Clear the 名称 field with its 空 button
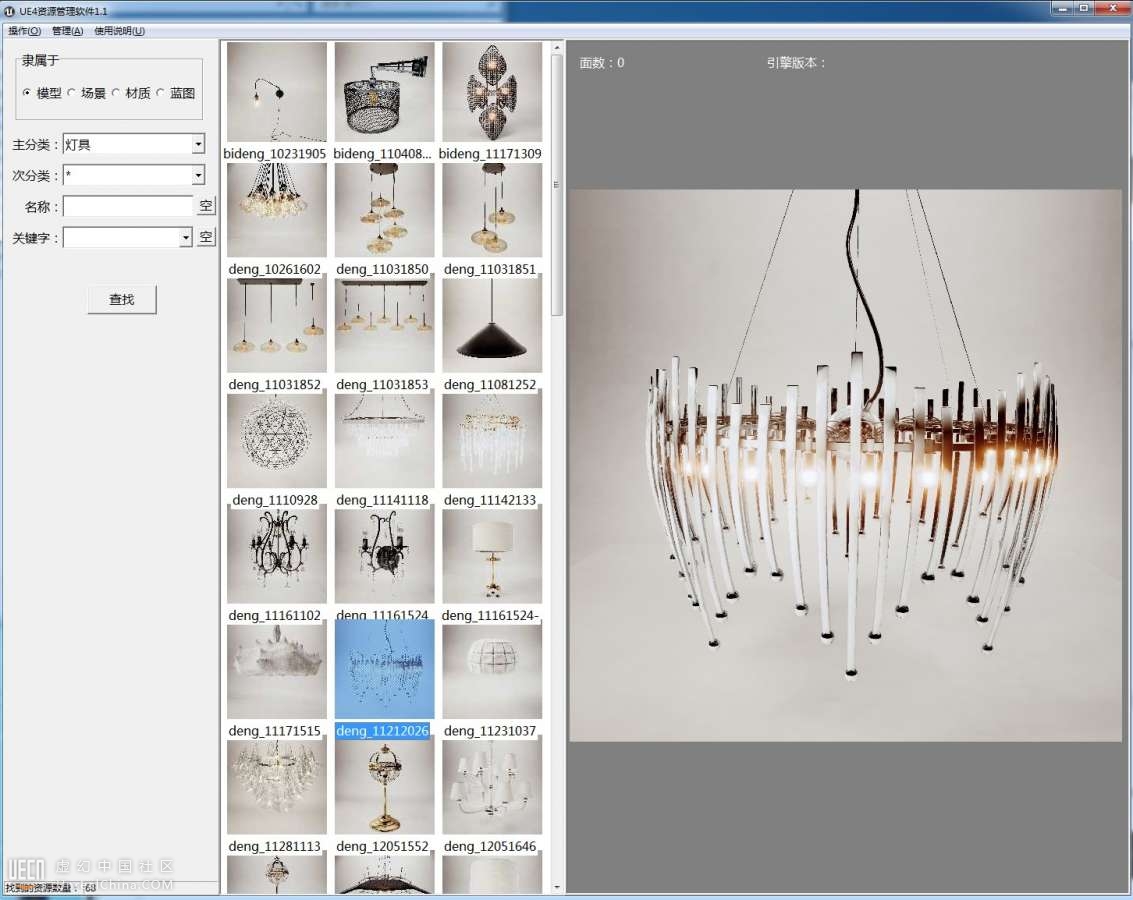Image resolution: width=1133 pixels, height=900 pixels. click(x=206, y=207)
